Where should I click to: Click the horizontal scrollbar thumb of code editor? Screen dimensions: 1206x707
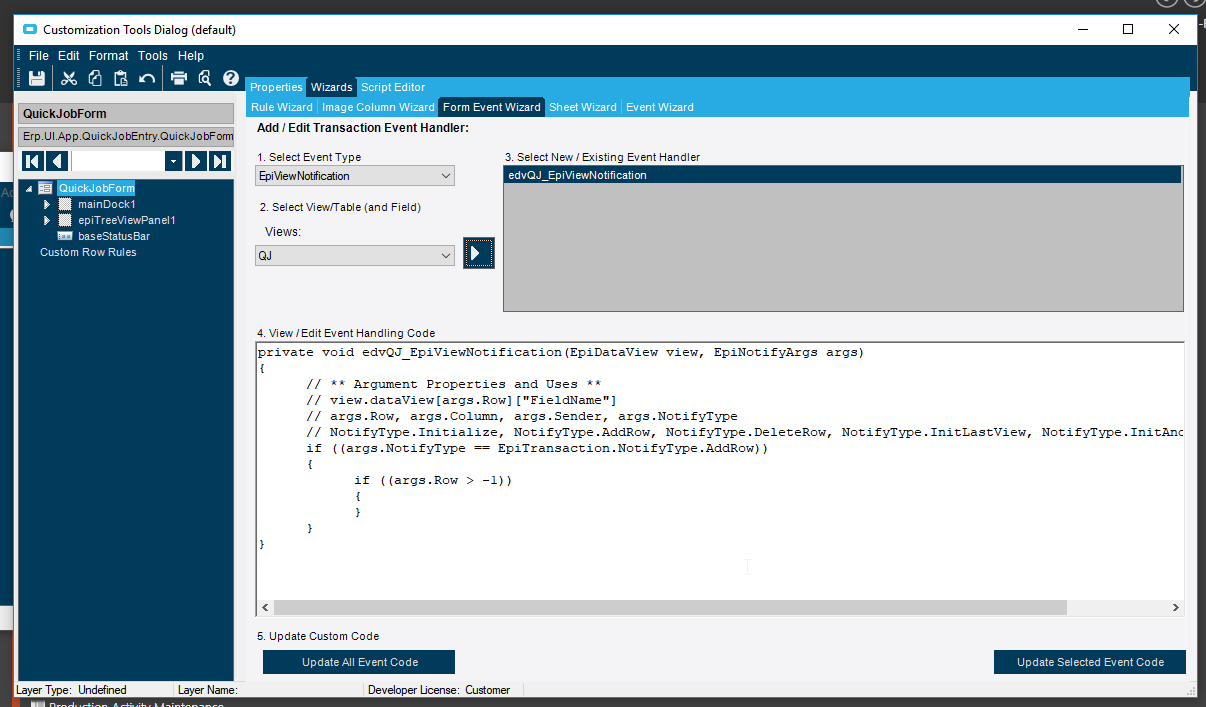tap(670, 608)
